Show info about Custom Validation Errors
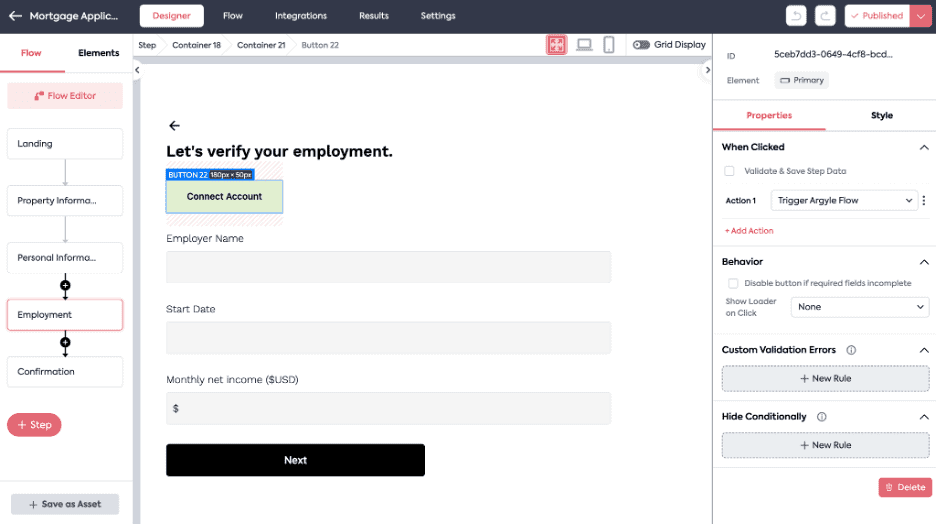936x524 pixels. [x=851, y=350]
